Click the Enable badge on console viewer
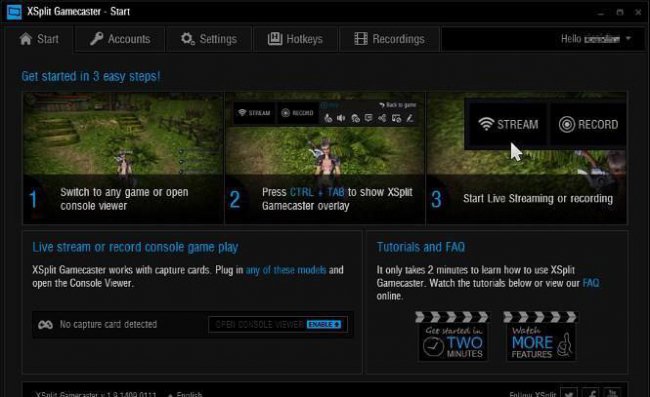Viewport: 650px width, 397px height. (x=324, y=324)
